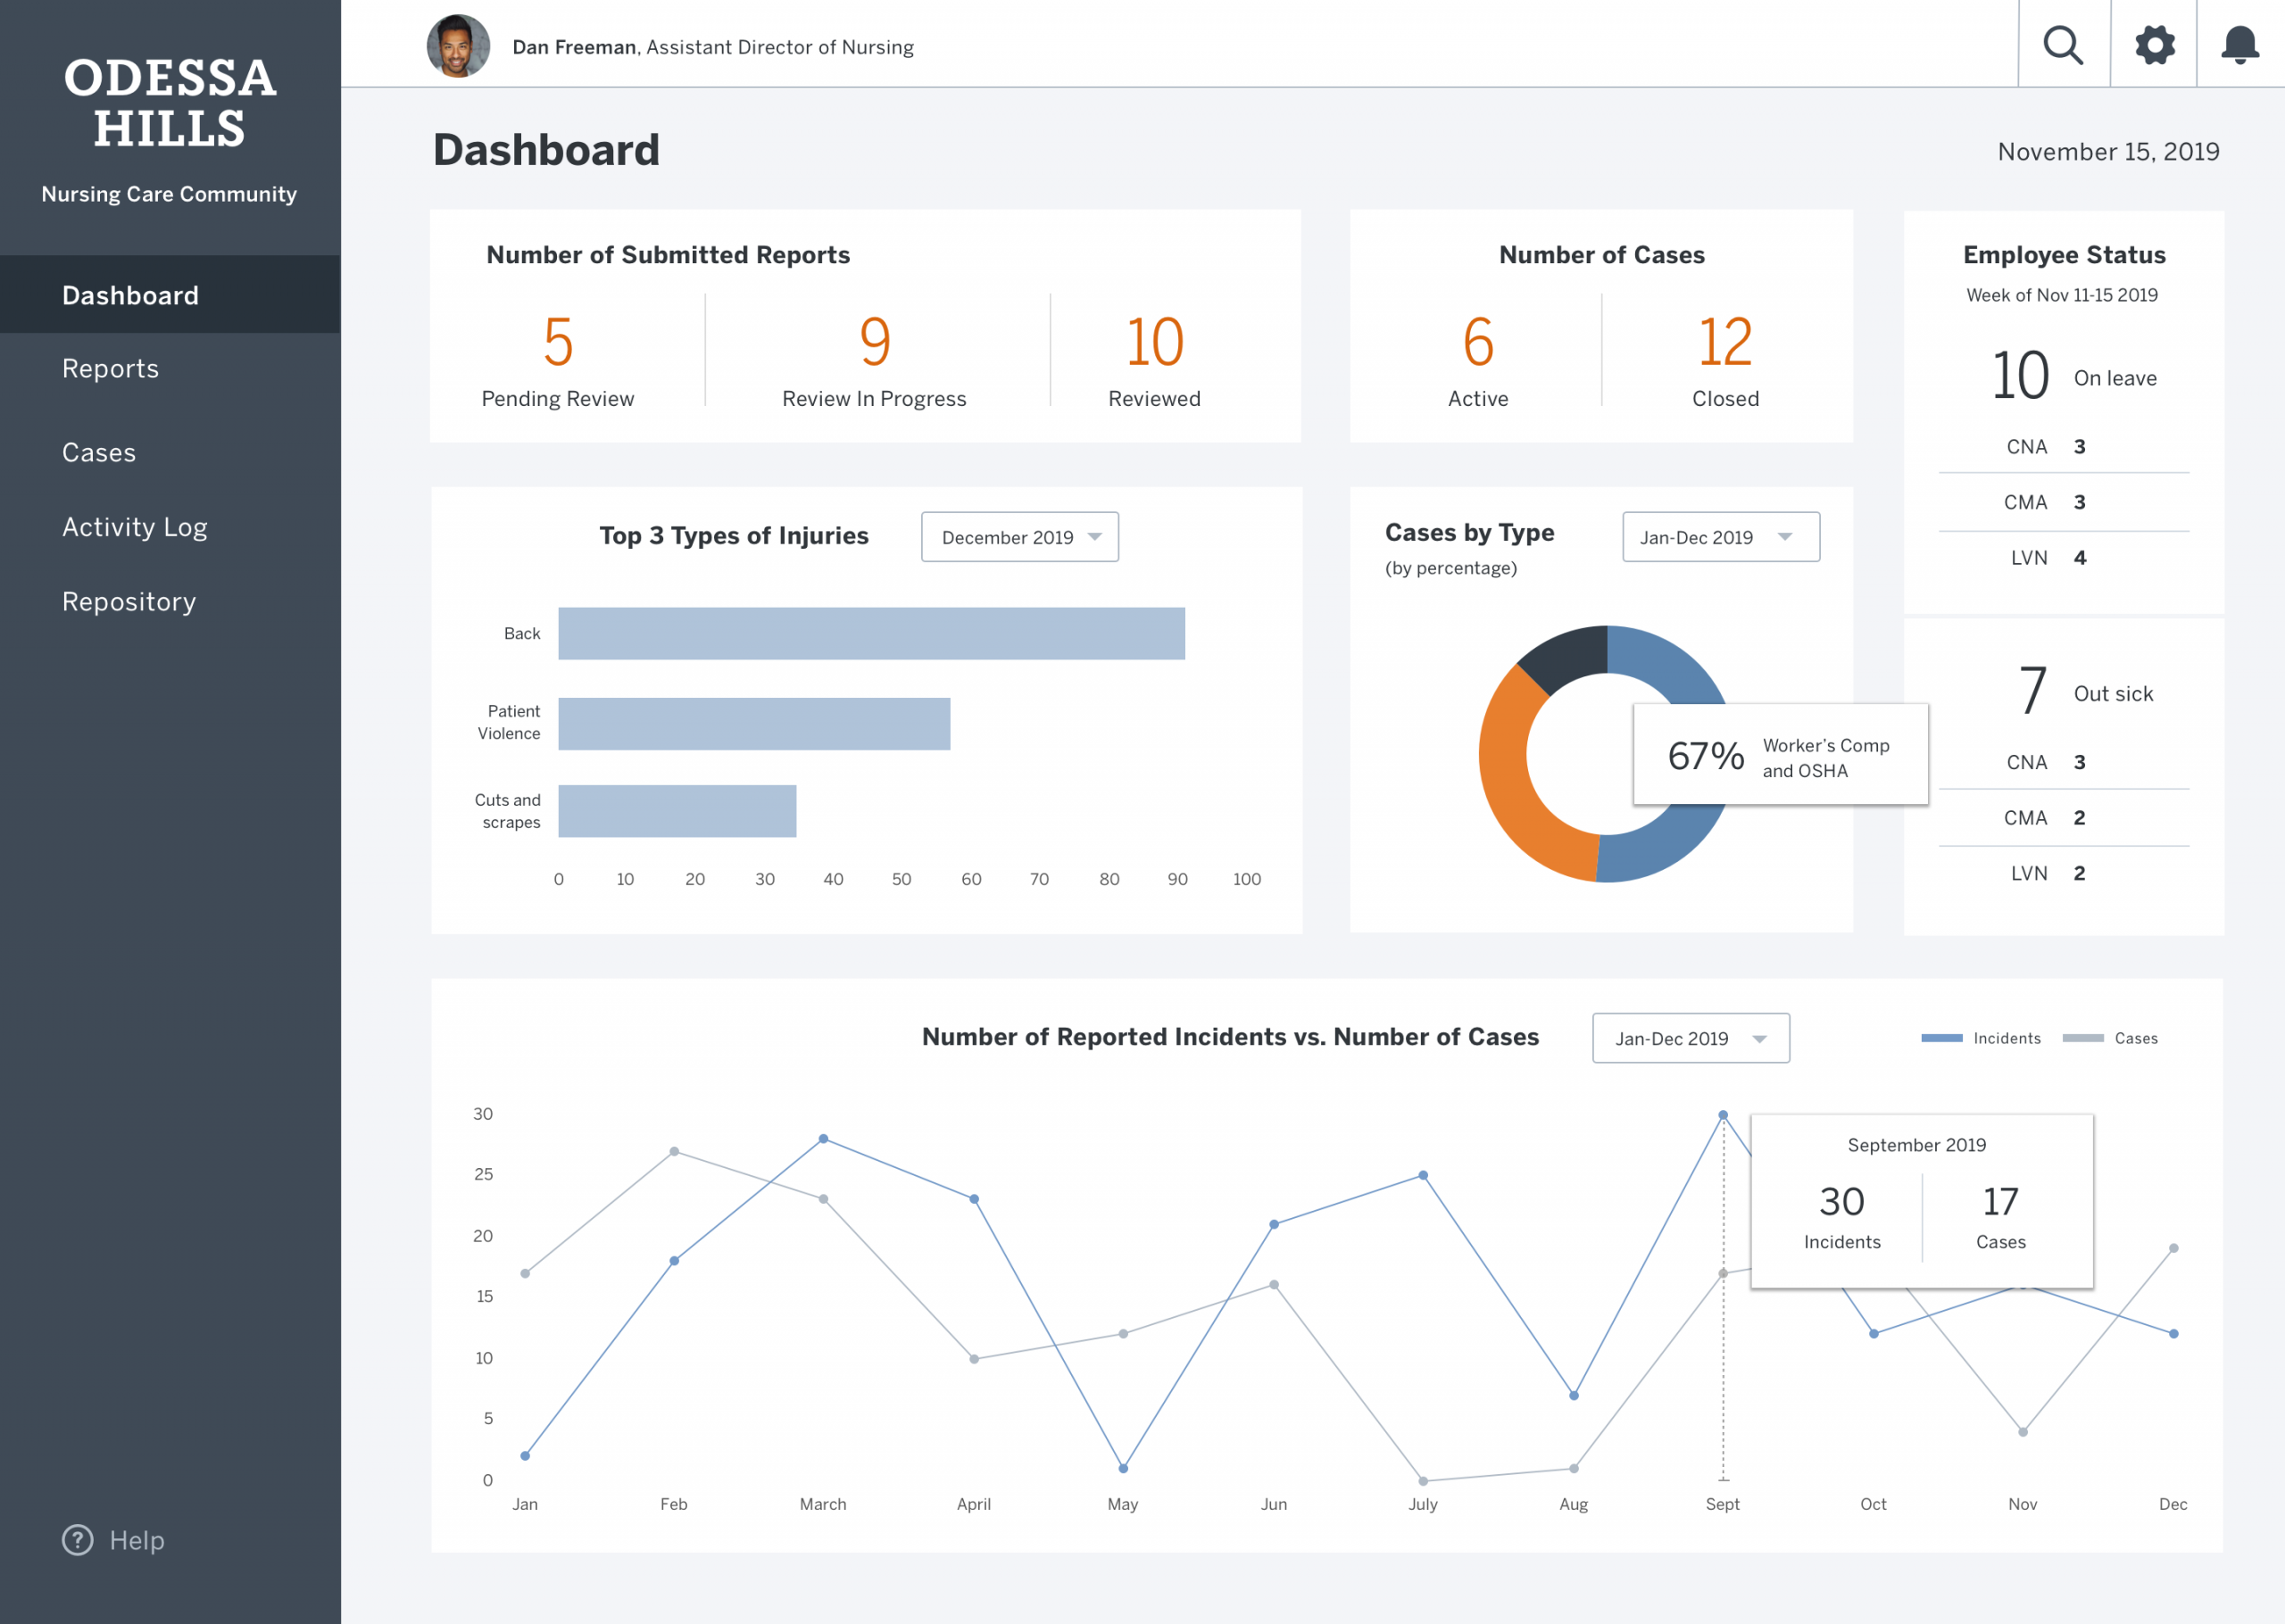This screenshot has height=1624, width=2285.
Task: Open the December 2019 injuries dropdown
Action: pos(1020,537)
